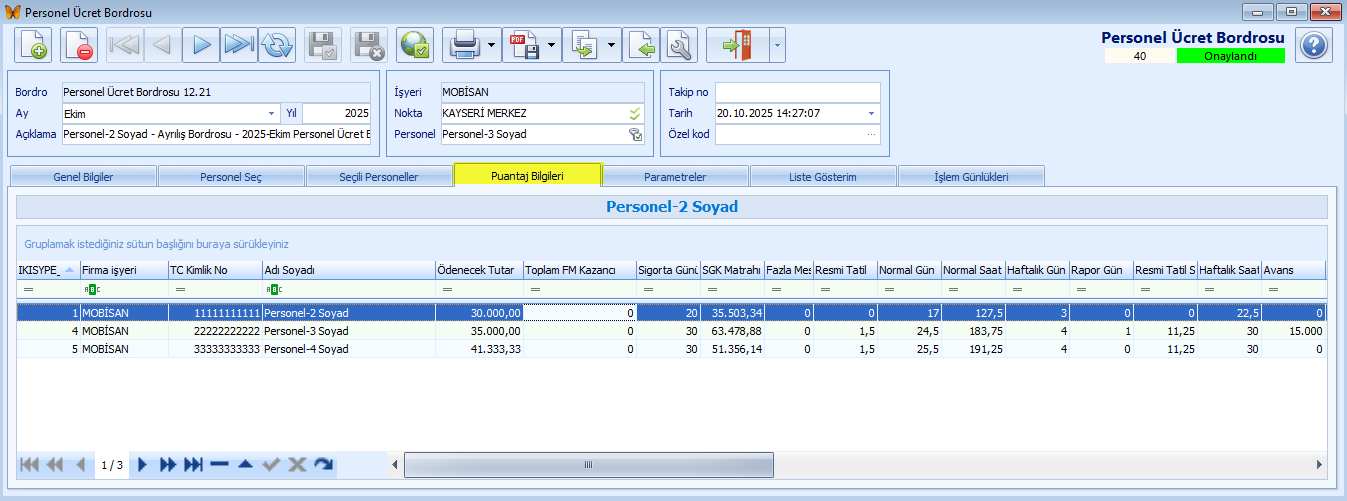The image size is (1347, 501).
Task: Click ellipsis button in Özel kod field
Action: click(871, 134)
